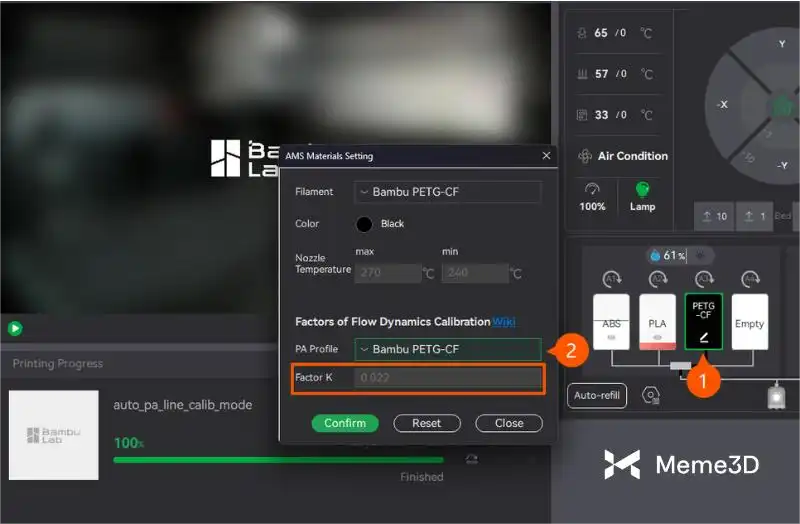Open the Wiki link for Flow Dynamics
The height and width of the screenshot is (524, 800).
point(504,321)
